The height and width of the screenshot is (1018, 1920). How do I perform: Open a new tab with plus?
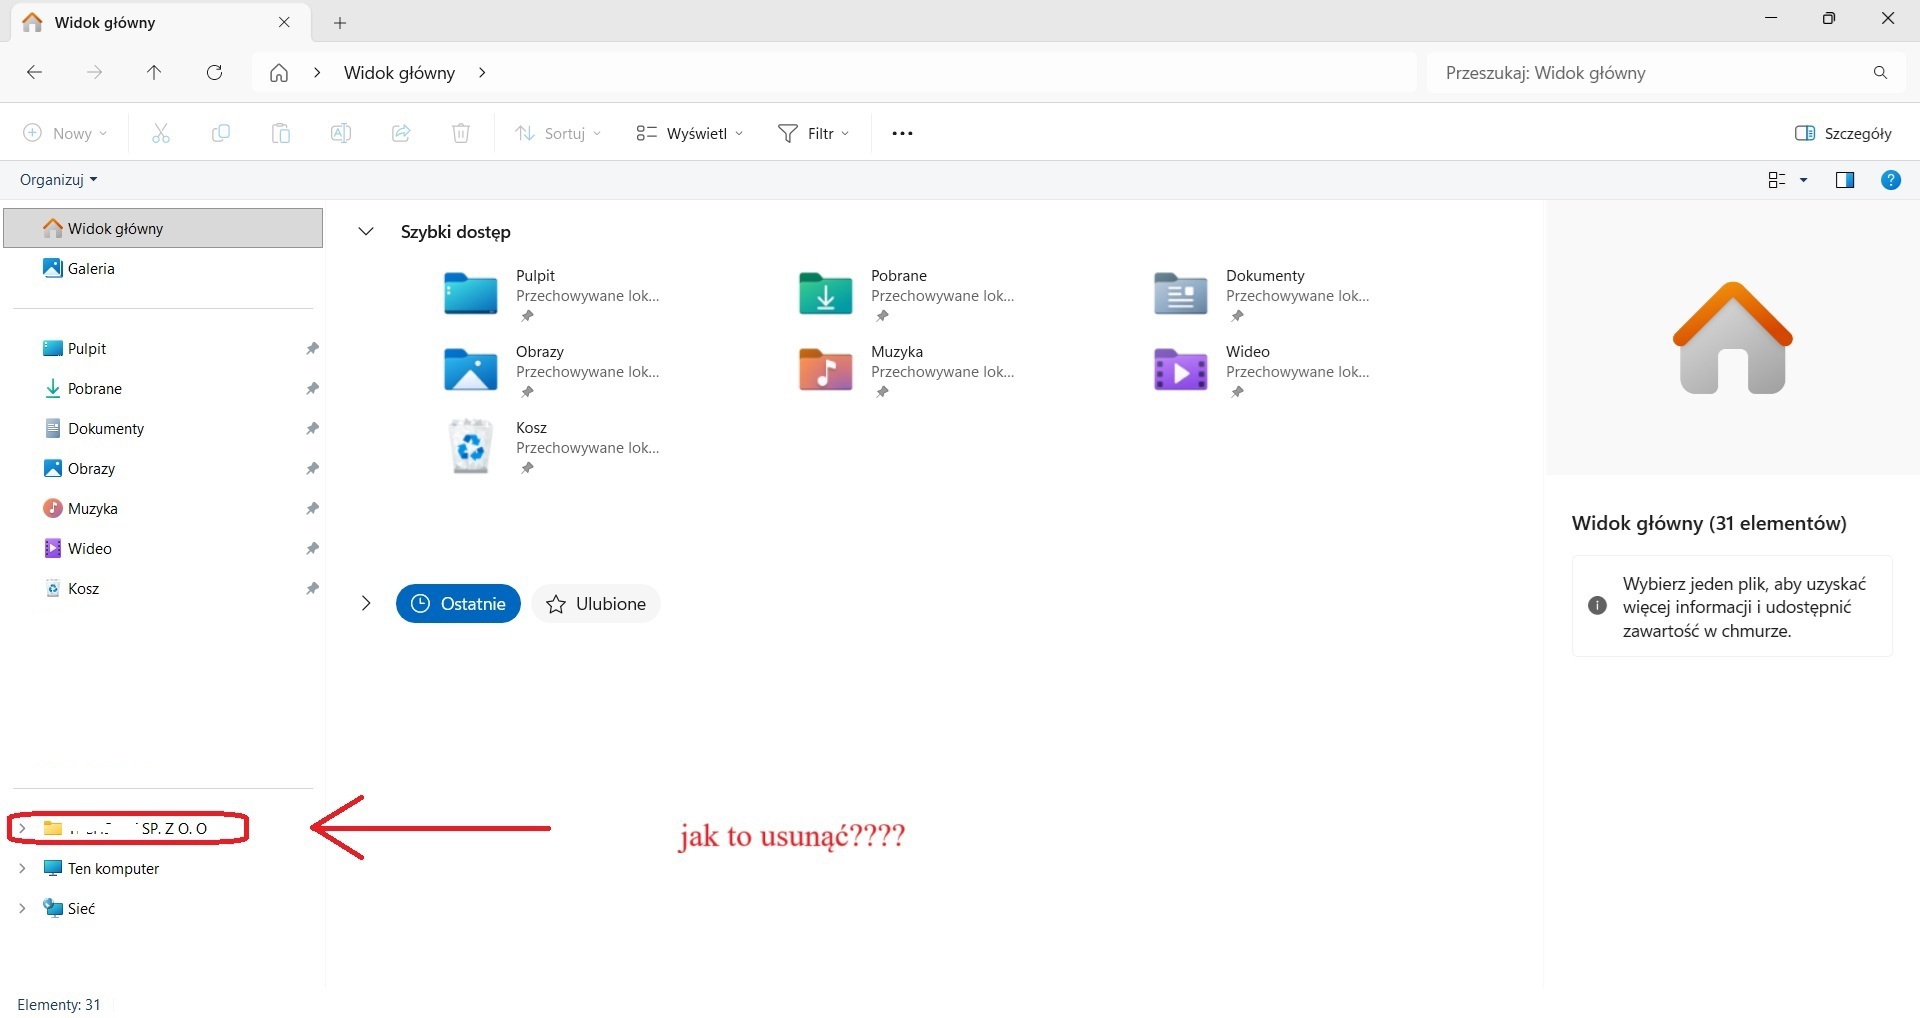tap(340, 22)
